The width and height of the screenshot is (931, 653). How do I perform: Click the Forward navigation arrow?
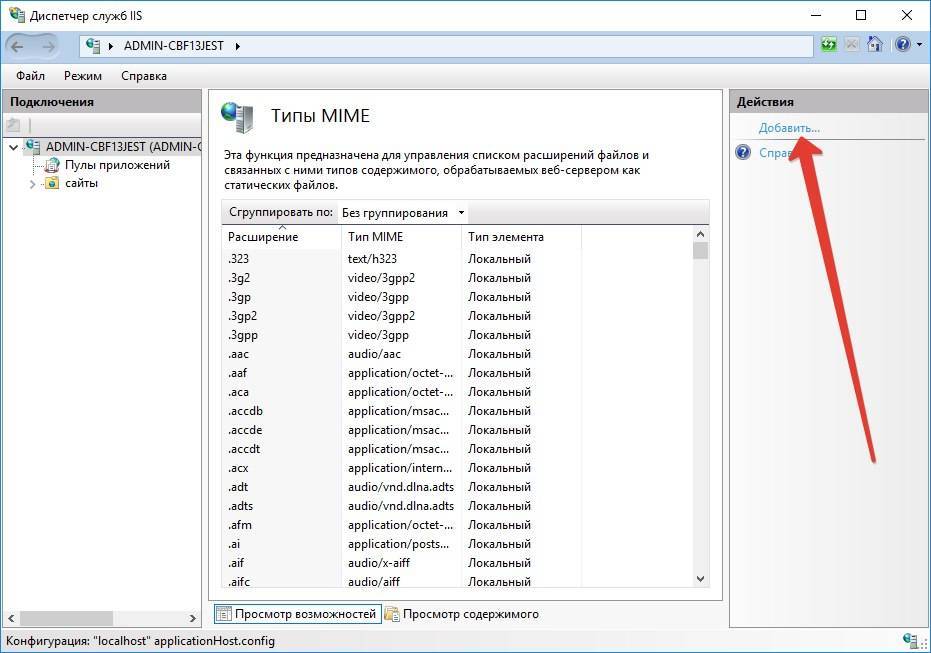coord(50,46)
